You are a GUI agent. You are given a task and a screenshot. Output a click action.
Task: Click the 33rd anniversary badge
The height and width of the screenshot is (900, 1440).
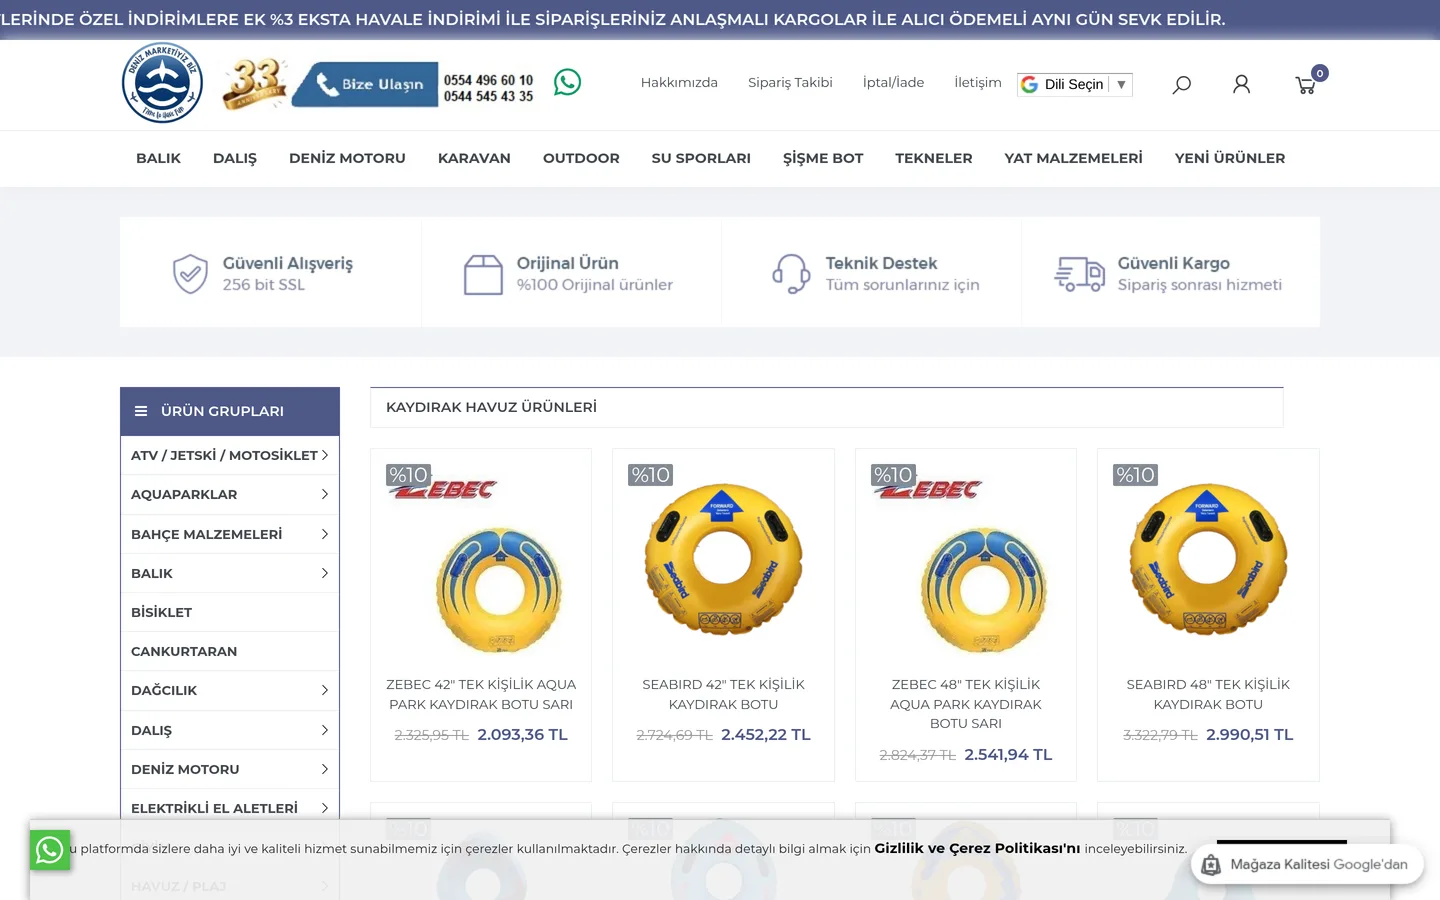point(254,83)
